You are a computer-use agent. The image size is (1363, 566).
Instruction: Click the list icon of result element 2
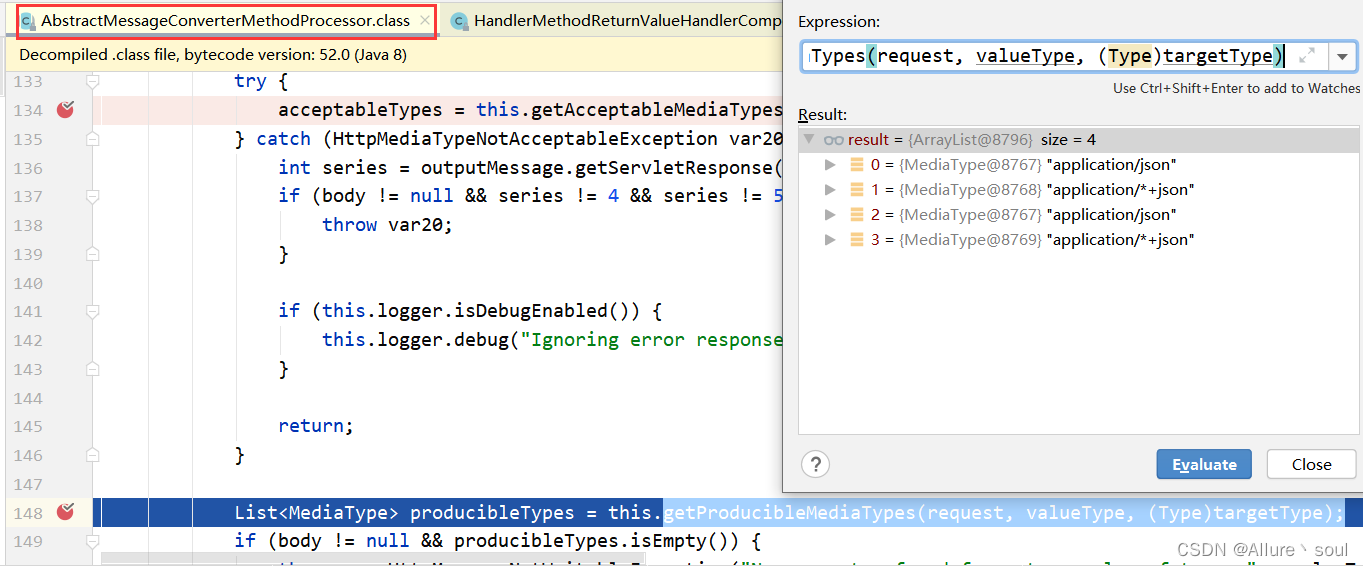(x=857, y=215)
